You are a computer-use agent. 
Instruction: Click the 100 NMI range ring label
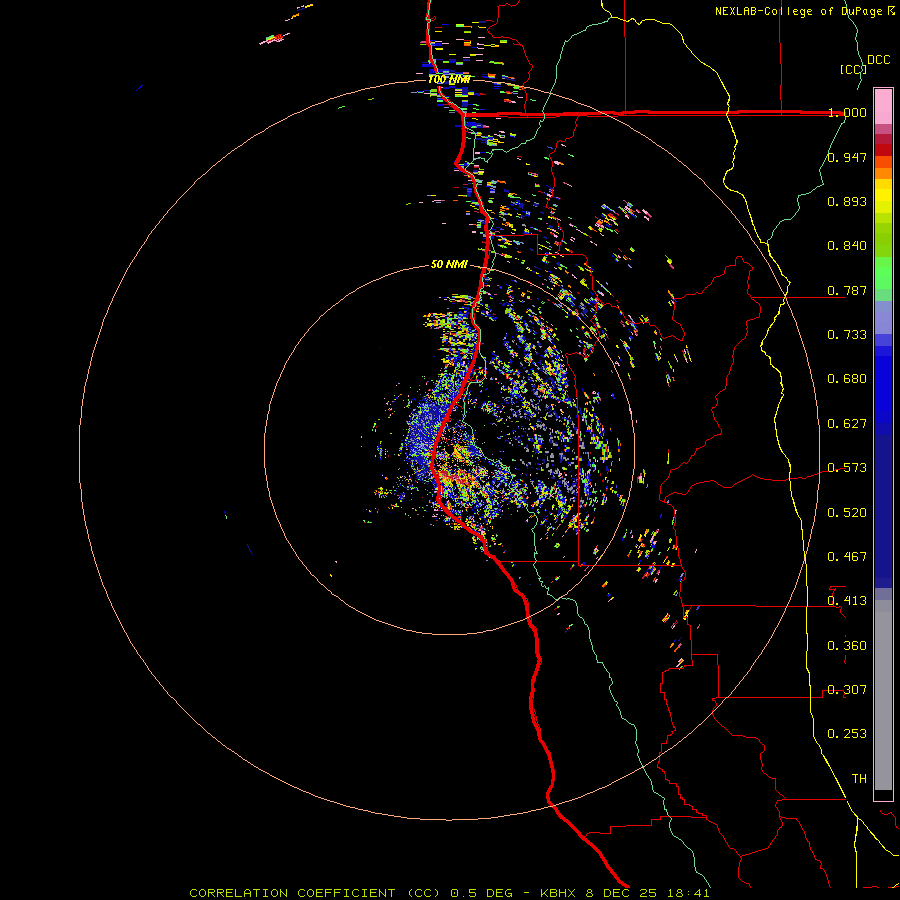pos(449,79)
